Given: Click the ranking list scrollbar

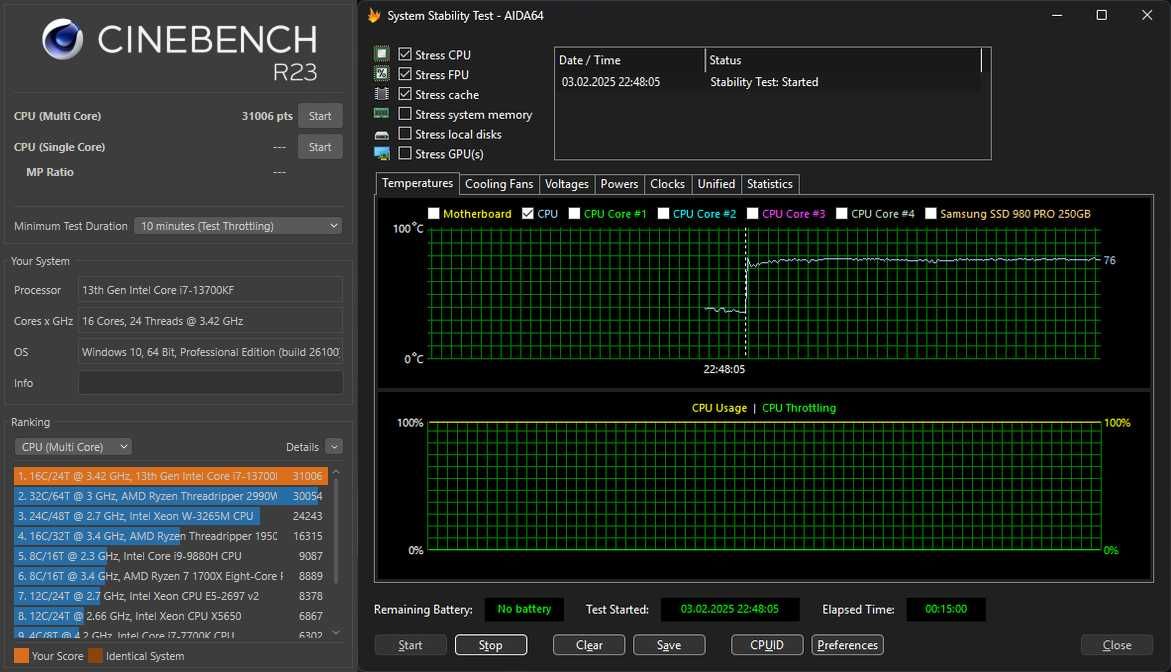Looking at the screenshot, I should (x=336, y=530).
